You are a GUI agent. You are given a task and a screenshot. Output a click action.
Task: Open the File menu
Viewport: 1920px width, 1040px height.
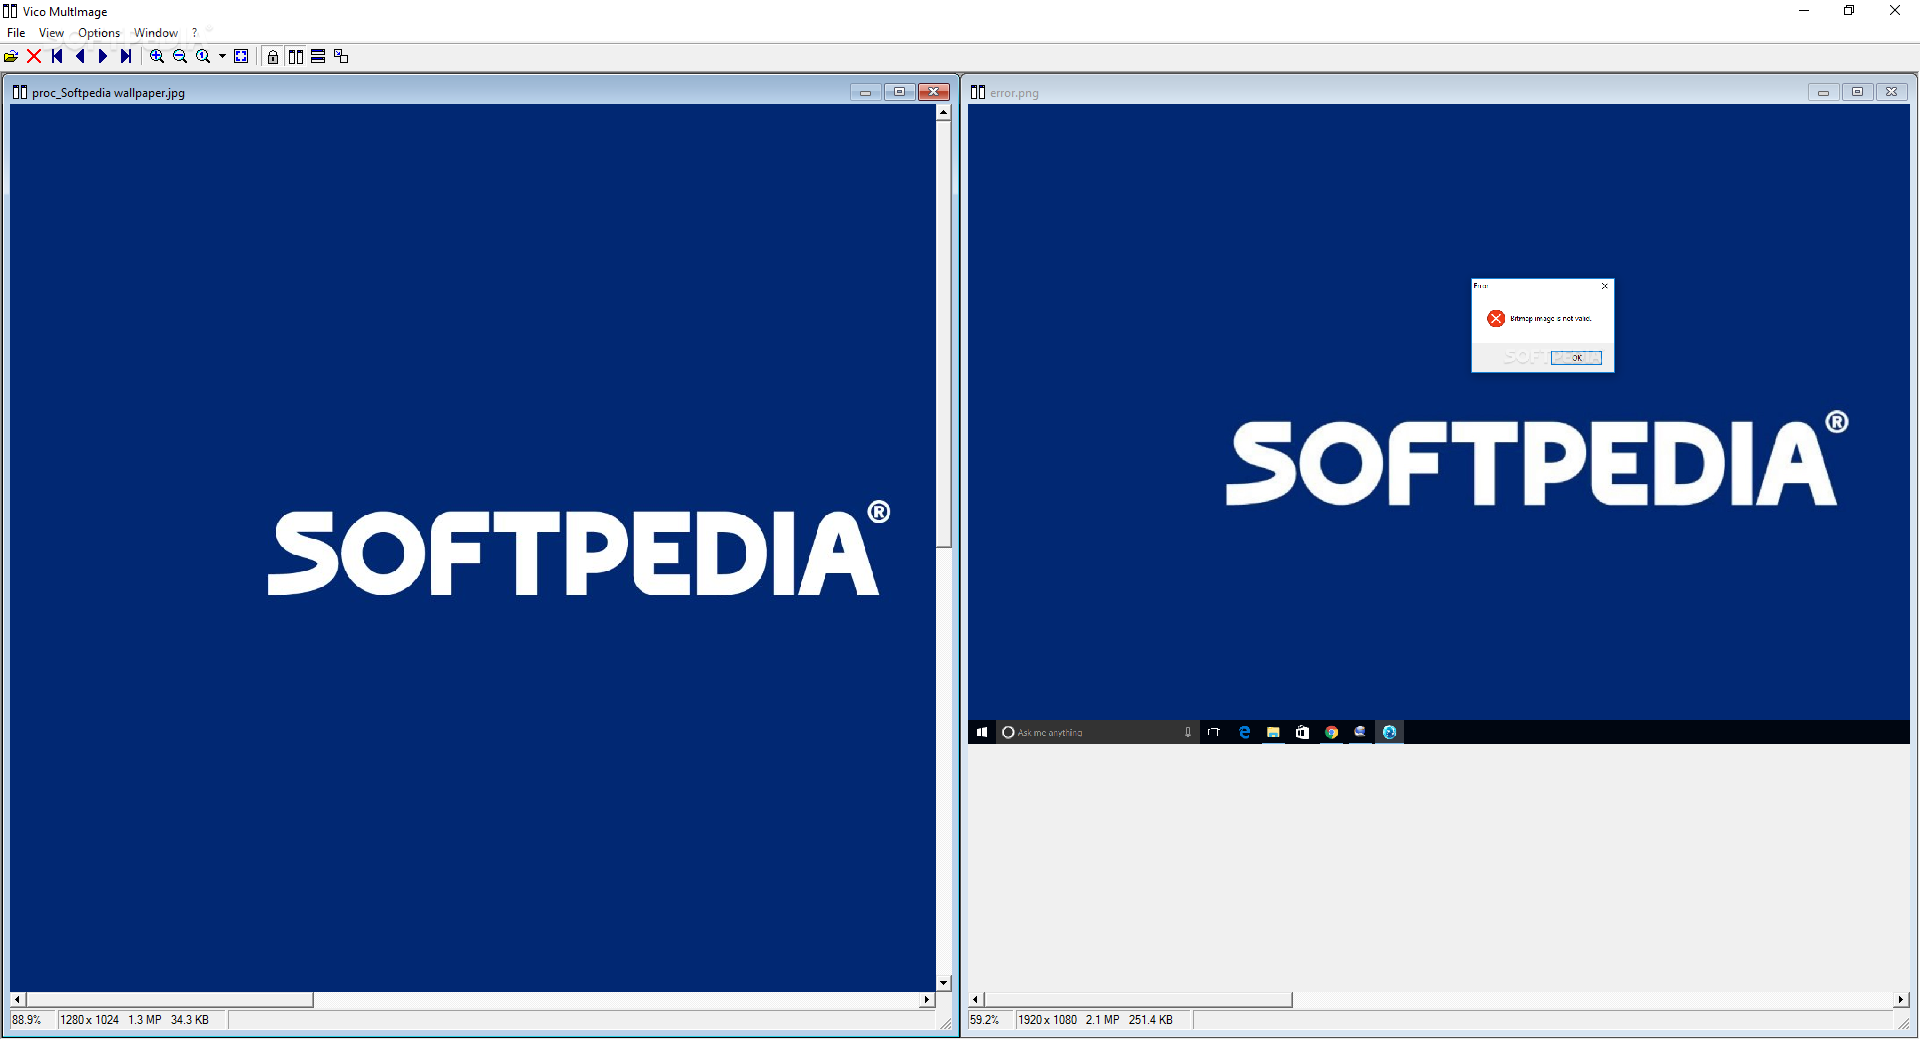pos(16,33)
